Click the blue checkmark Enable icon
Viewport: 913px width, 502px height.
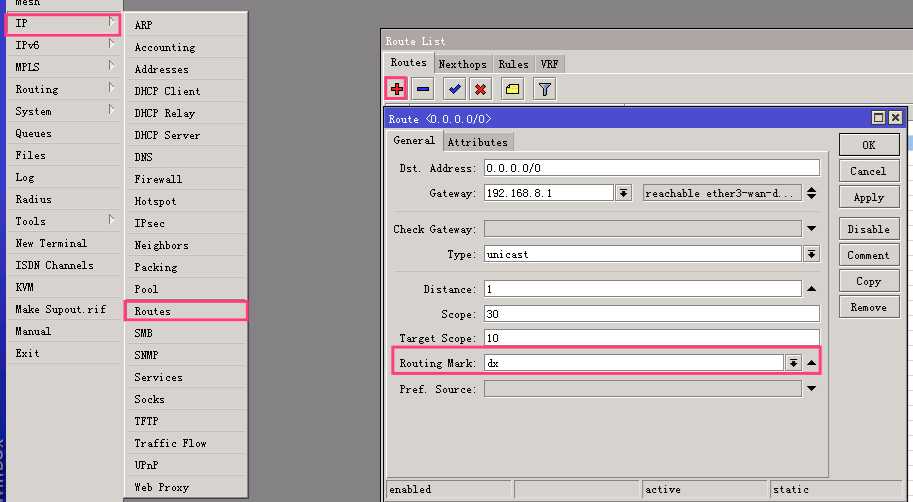pyautogui.click(x=454, y=89)
